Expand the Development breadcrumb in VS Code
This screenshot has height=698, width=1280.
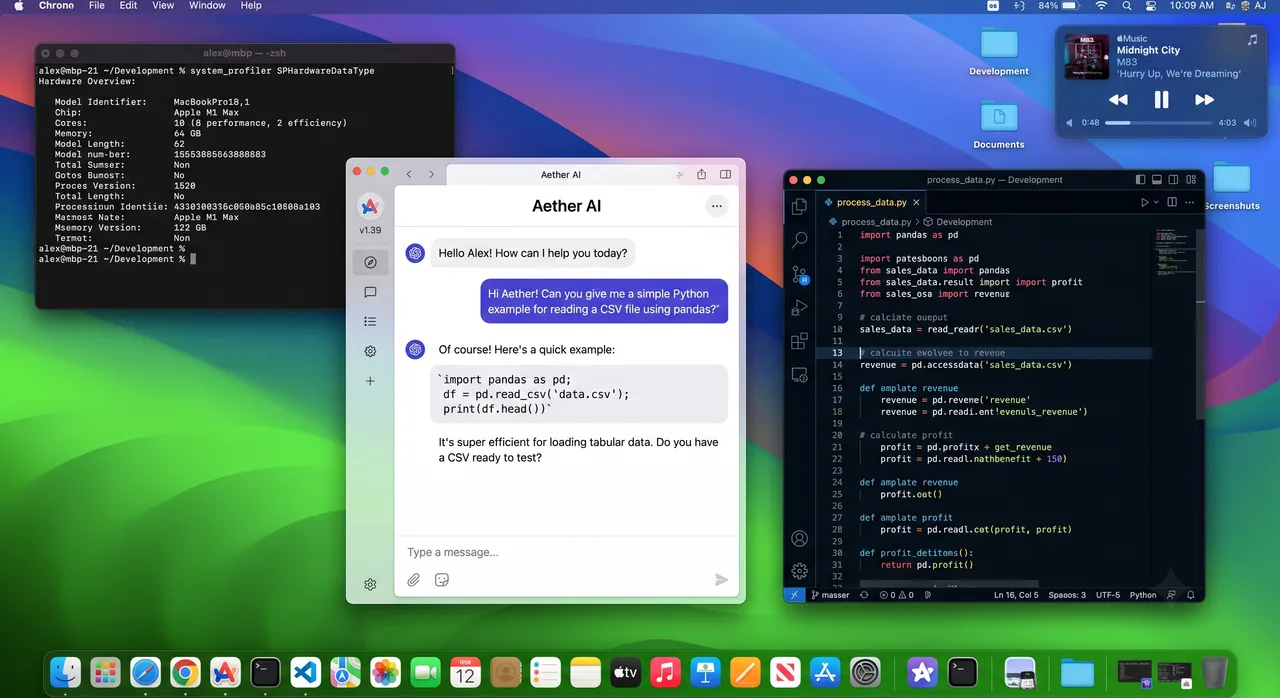[958, 222]
